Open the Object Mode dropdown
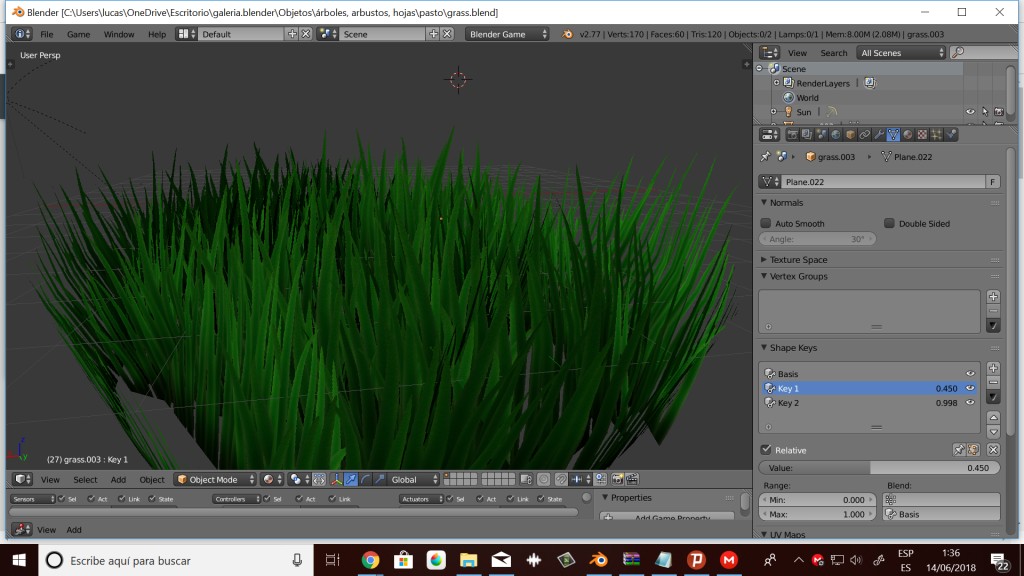This screenshot has width=1024, height=576. [x=213, y=479]
